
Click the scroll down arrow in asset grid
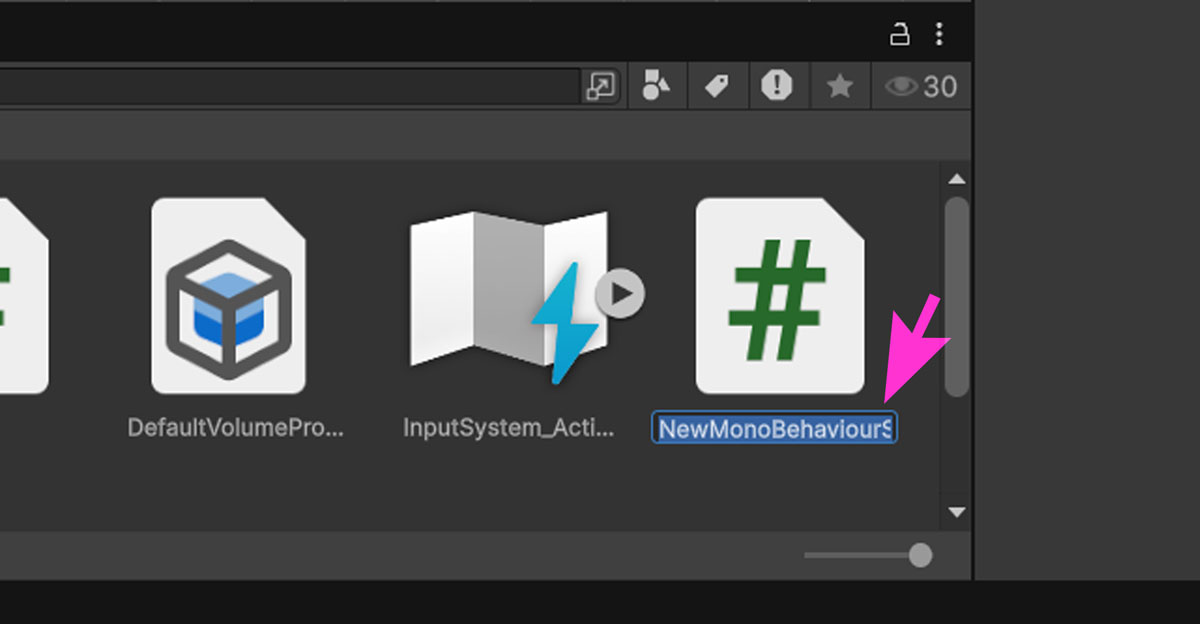(x=957, y=512)
